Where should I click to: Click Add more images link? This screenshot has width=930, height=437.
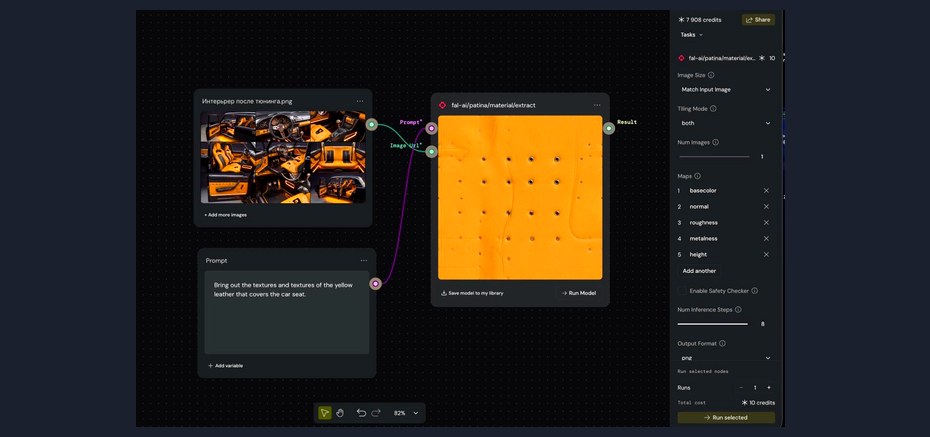point(225,215)
